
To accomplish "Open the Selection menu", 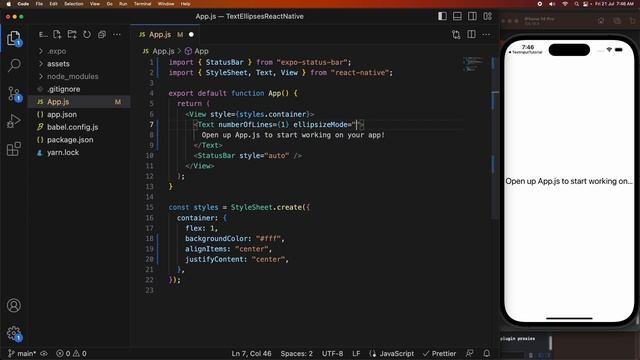I will tap(73, 4).
